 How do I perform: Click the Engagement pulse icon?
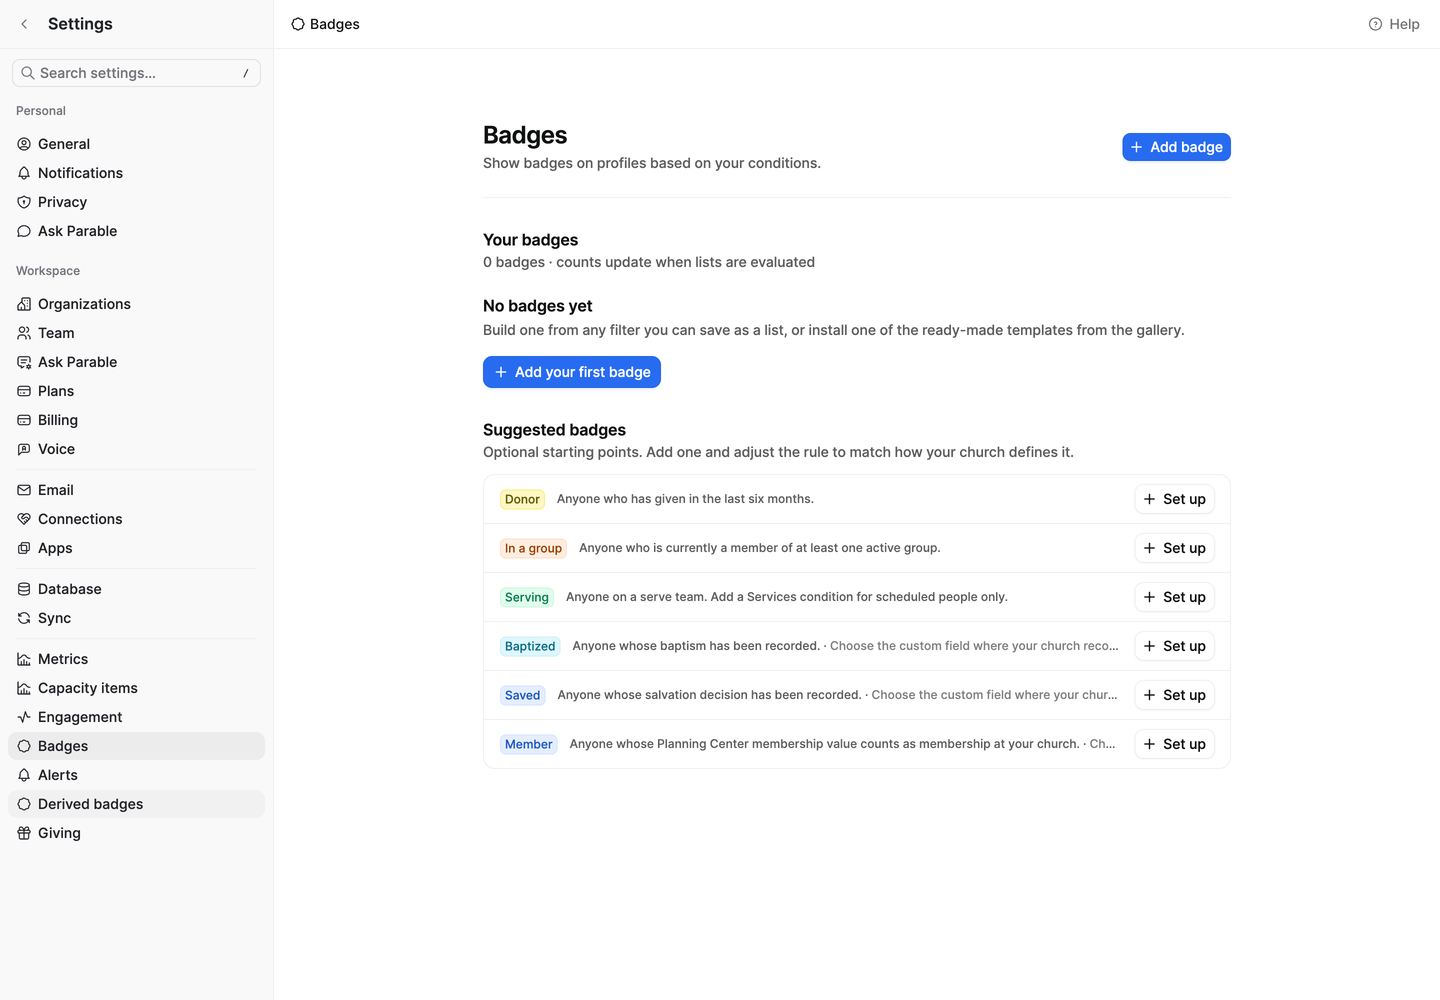coord(24,717)
